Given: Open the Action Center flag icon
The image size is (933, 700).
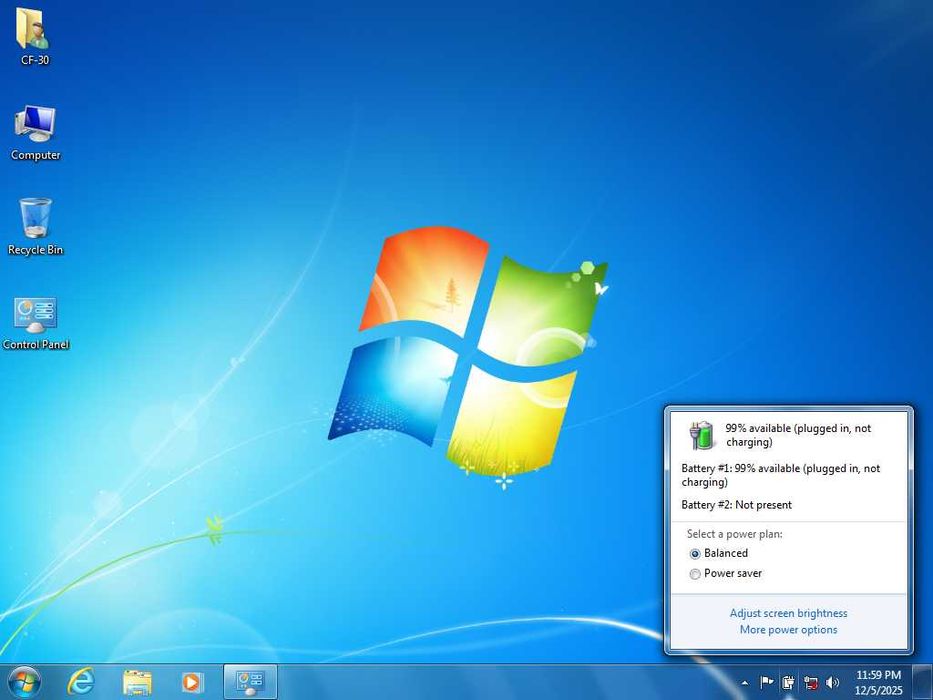Looking at the screenshot, I should point(766,682).
